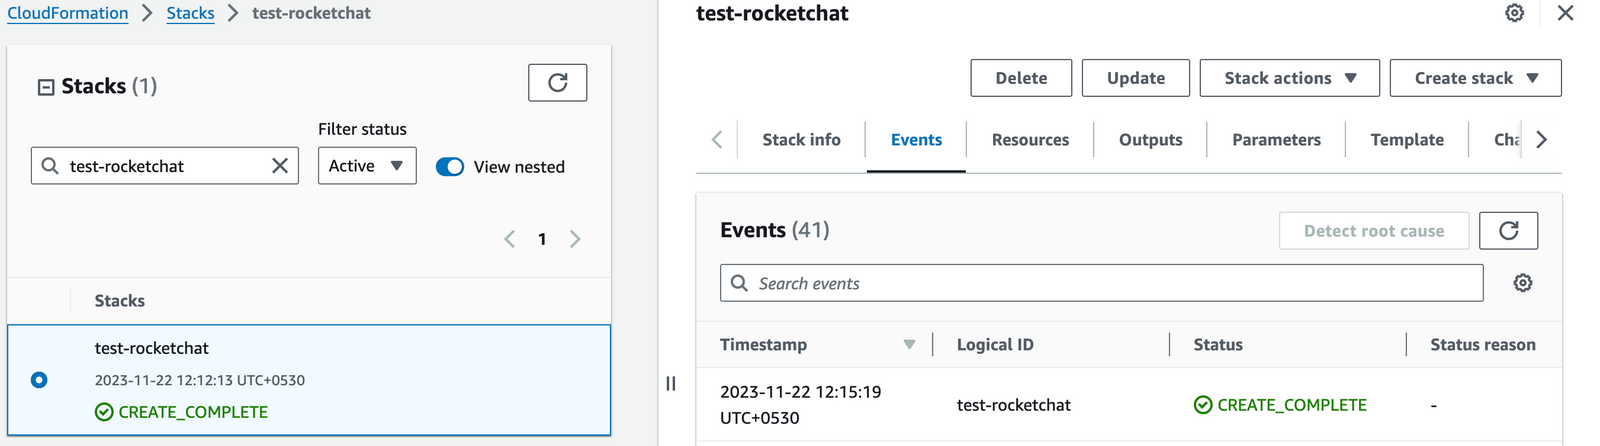The width and height of the screenshot is (1600, 446).
Task: Open Events table preferences gear
Action: tap(1522, 283)
